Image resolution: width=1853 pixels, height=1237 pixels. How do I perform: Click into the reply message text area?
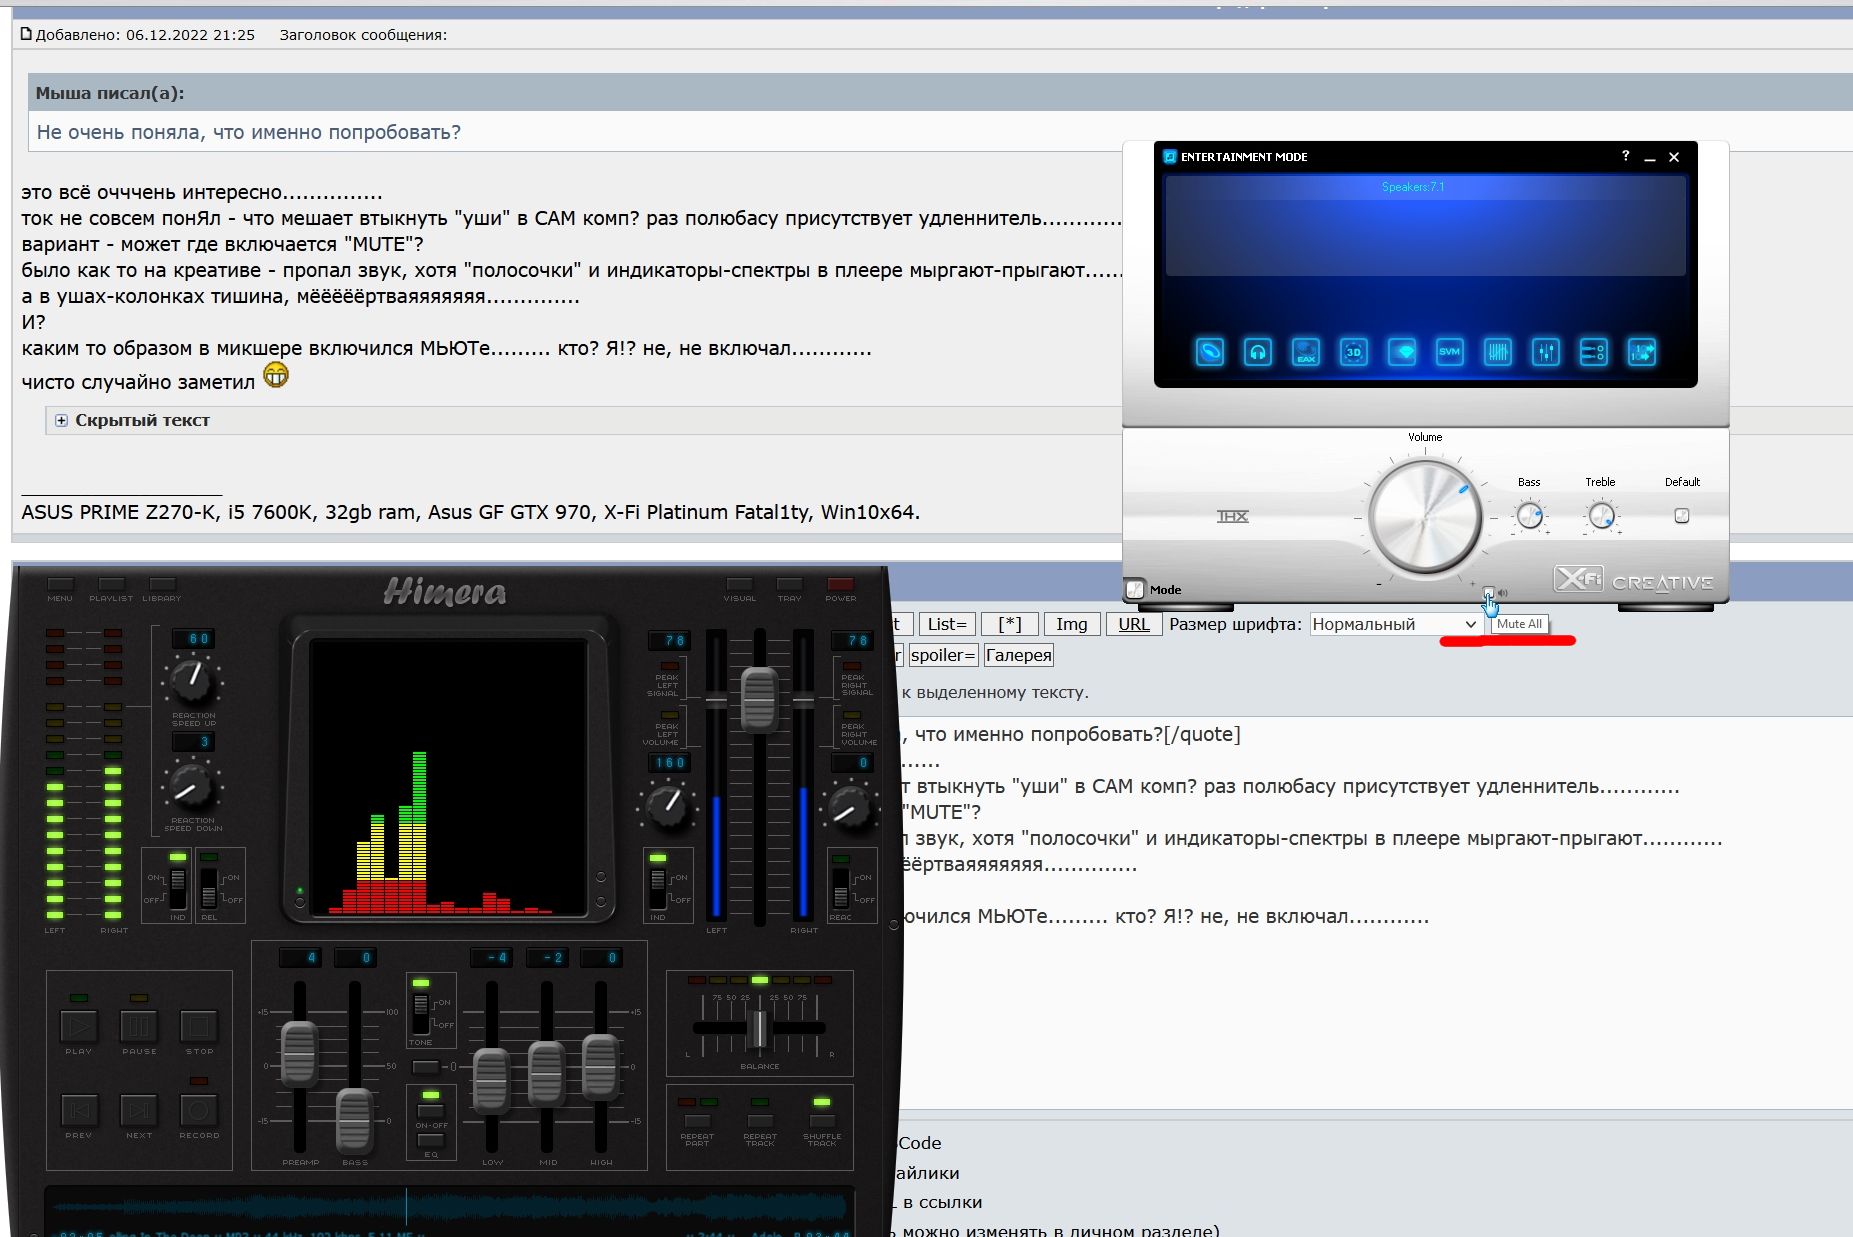1376,912
